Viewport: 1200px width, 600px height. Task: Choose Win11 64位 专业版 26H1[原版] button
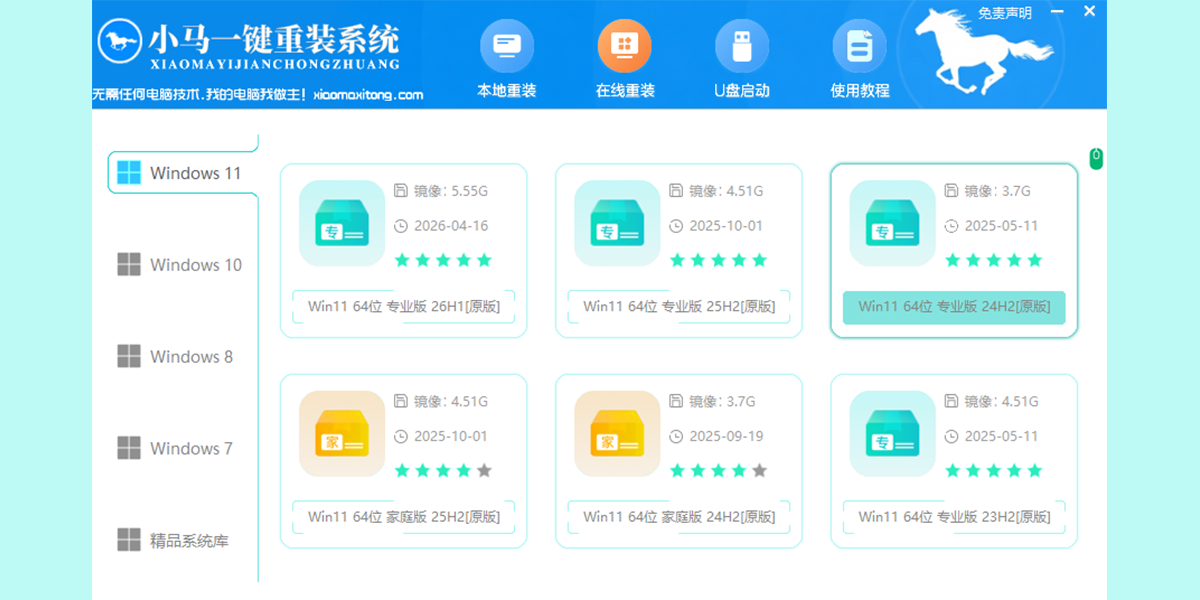(x=404, y=307)
